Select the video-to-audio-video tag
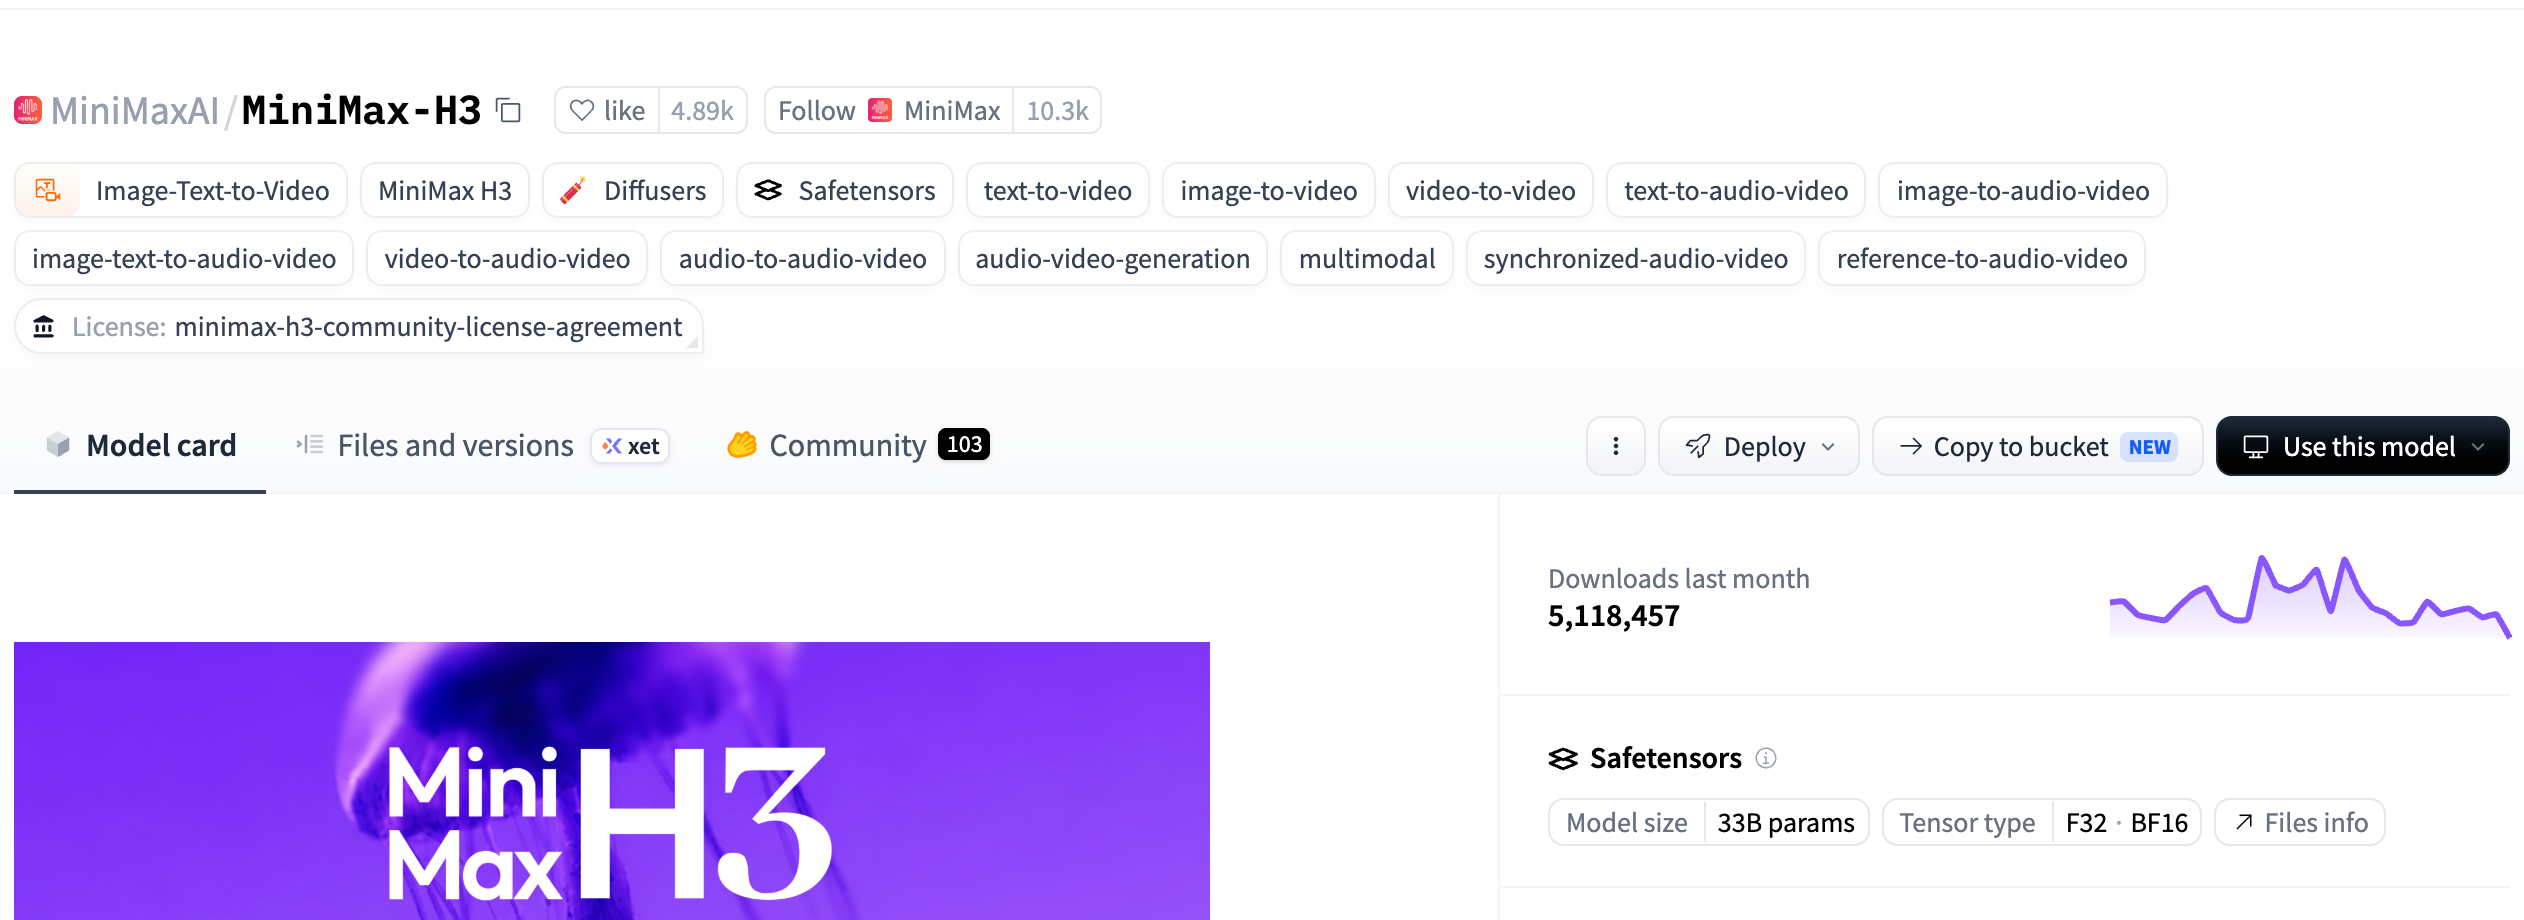 tap(507, 258)
